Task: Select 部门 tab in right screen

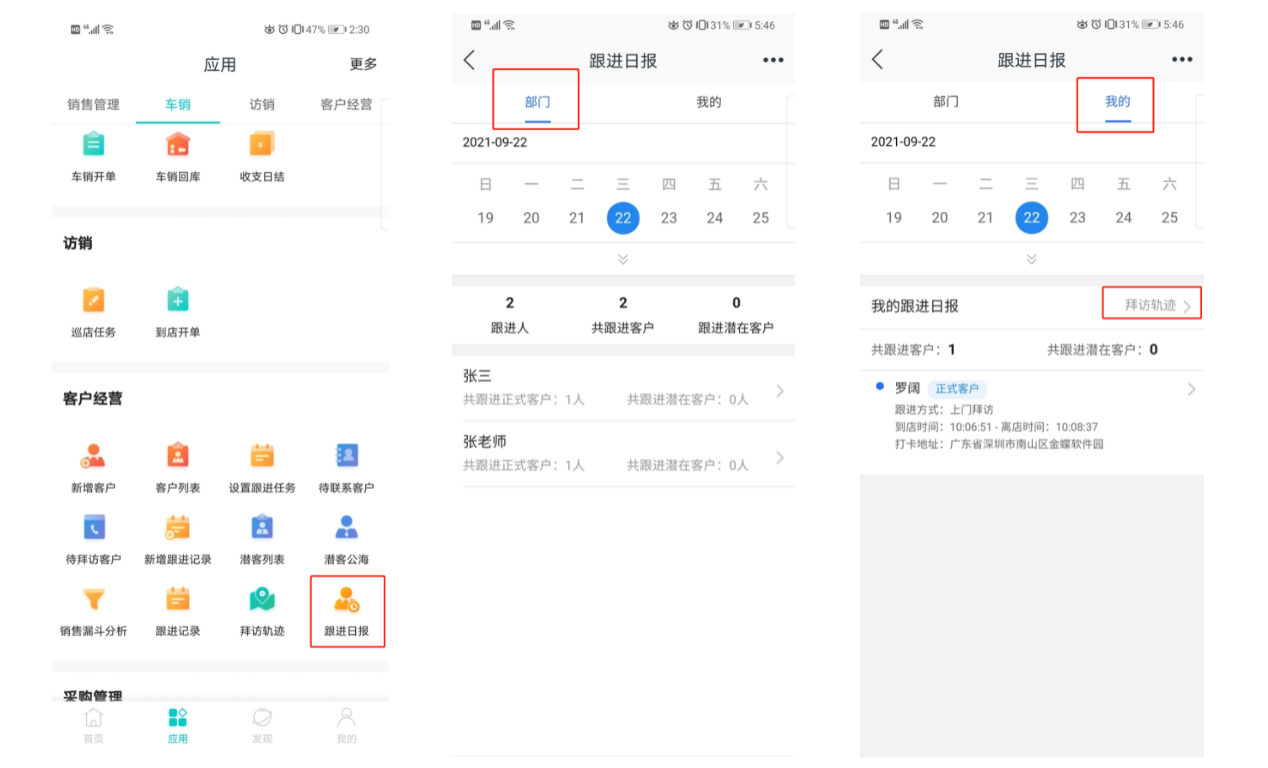Action: (946, 102)
